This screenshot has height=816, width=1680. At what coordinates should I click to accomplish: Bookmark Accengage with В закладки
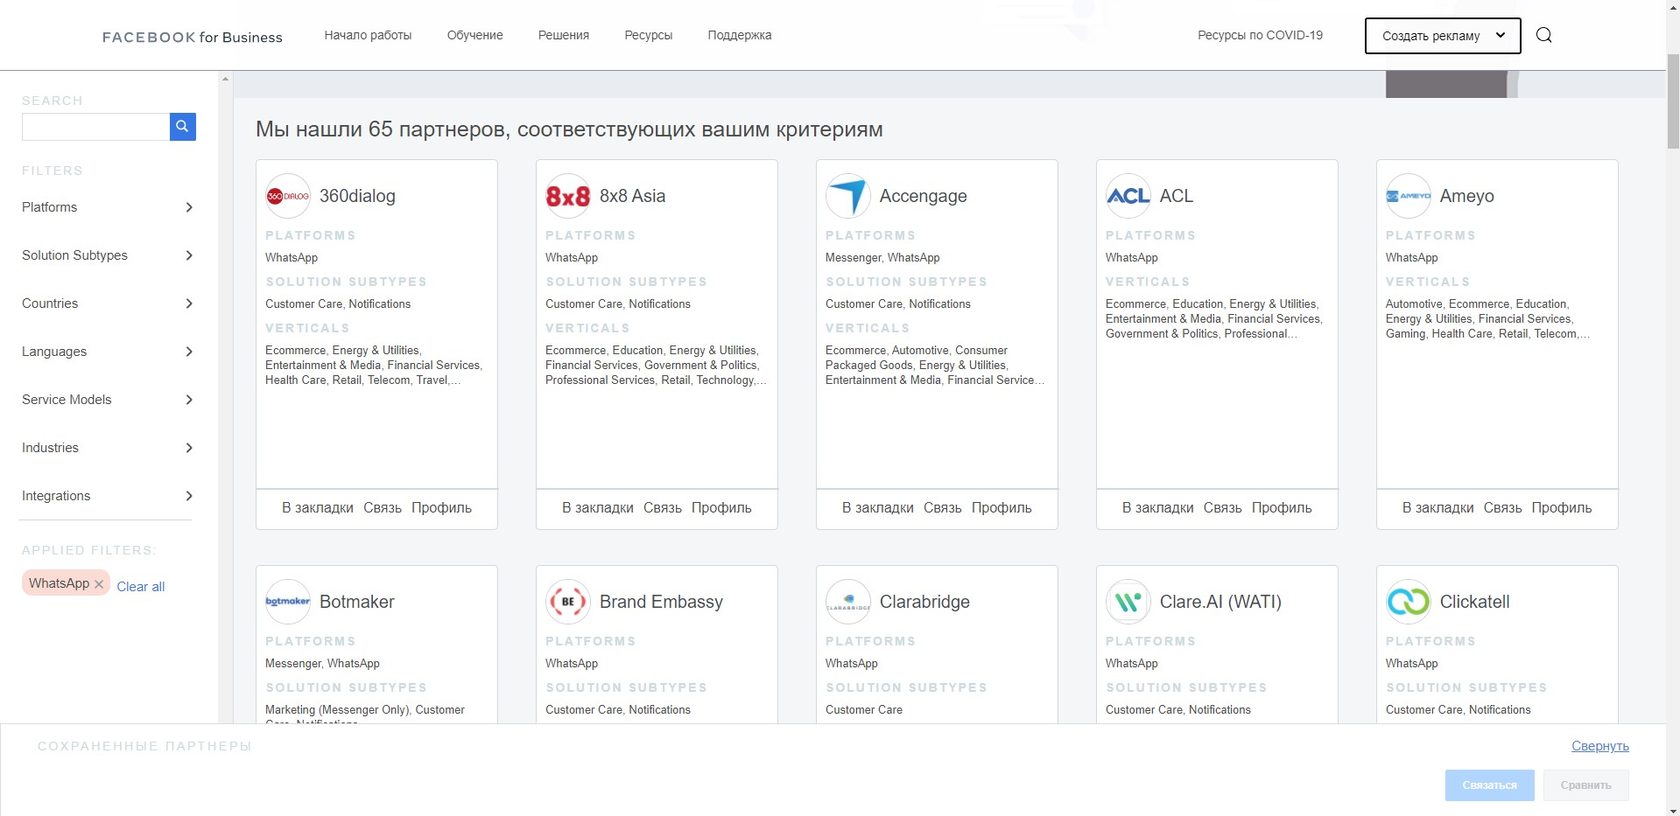point(878,508)
